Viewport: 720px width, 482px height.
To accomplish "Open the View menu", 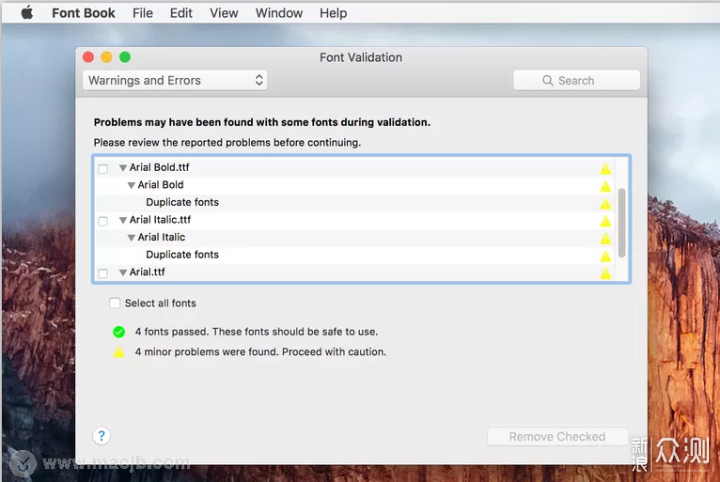I will [224, 13].
